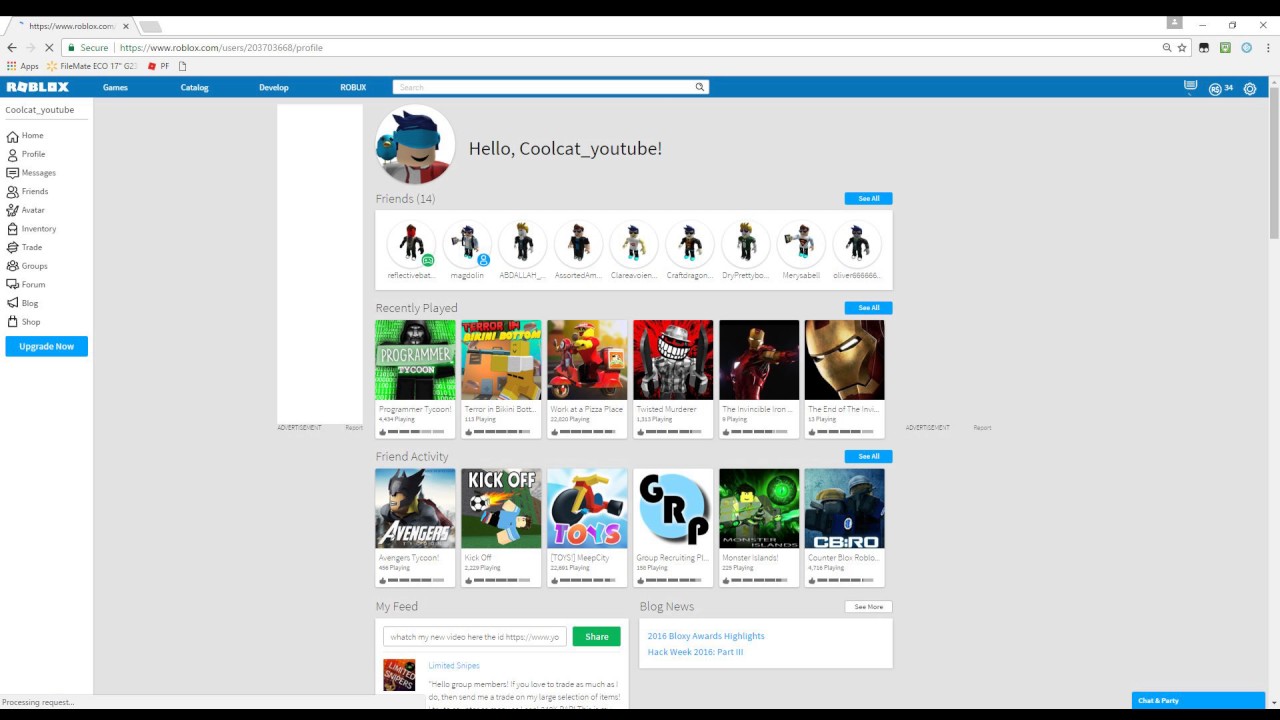Click the Roblox search input field

(545, 87)
